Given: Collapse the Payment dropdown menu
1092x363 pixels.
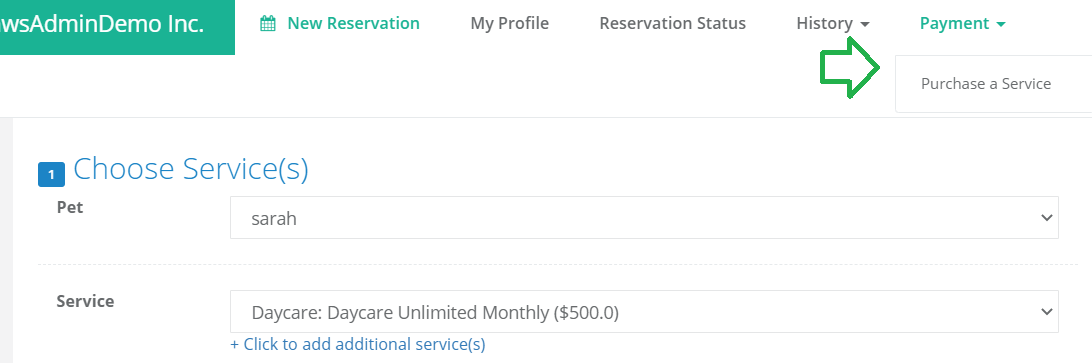Looking at the screenshot, I should [962, 24].
